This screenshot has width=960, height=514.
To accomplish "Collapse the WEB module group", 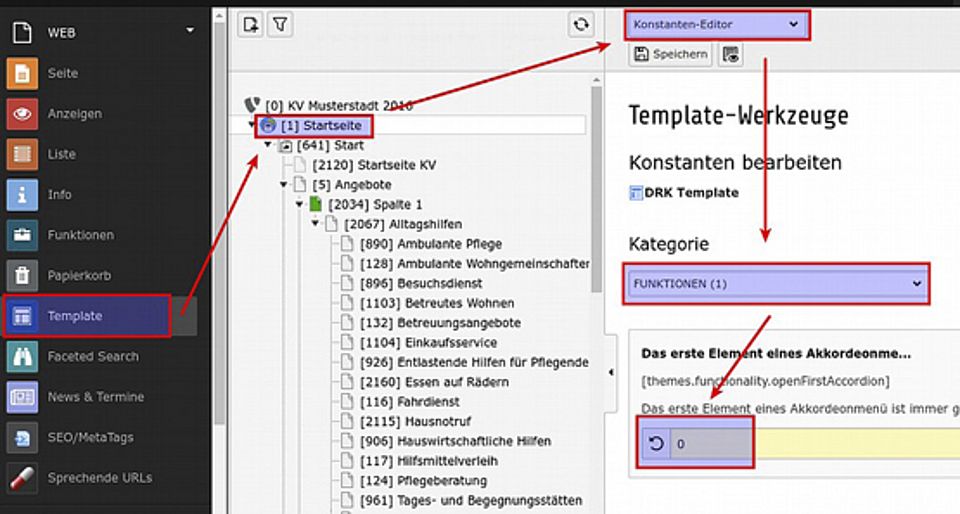I will [190, 32].
